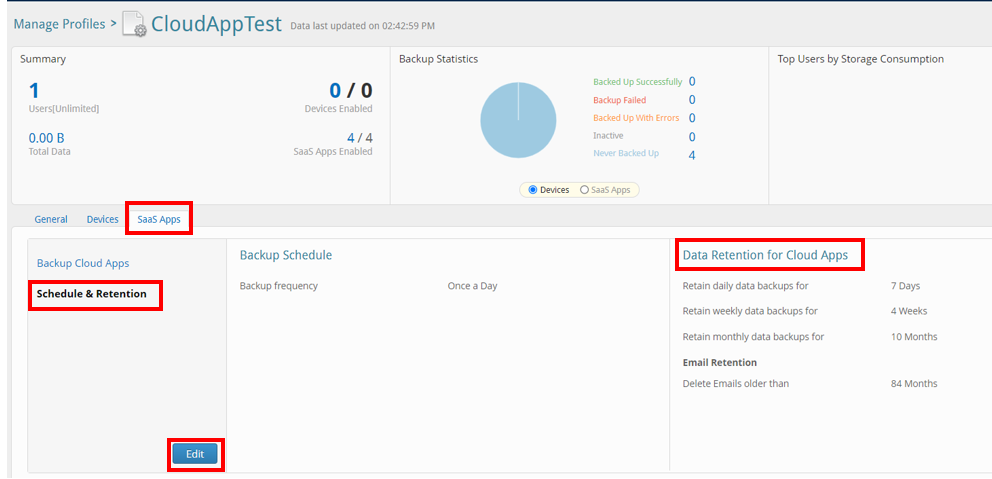Click the Backed Up With Errors count

tap(692, 118)
